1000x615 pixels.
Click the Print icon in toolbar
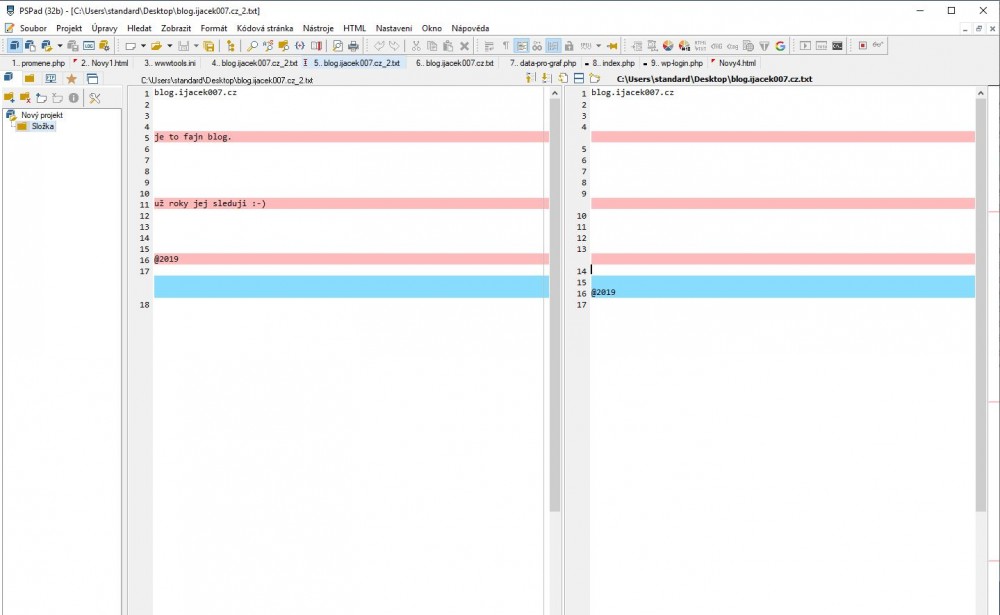click(352, 46)
